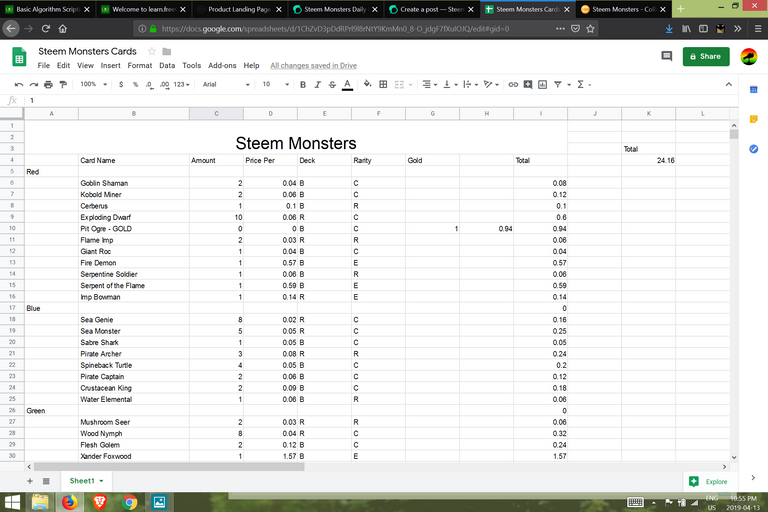Click the Undo icon in toolbar
Screen dimensions: 768x512
coord(19,85)
